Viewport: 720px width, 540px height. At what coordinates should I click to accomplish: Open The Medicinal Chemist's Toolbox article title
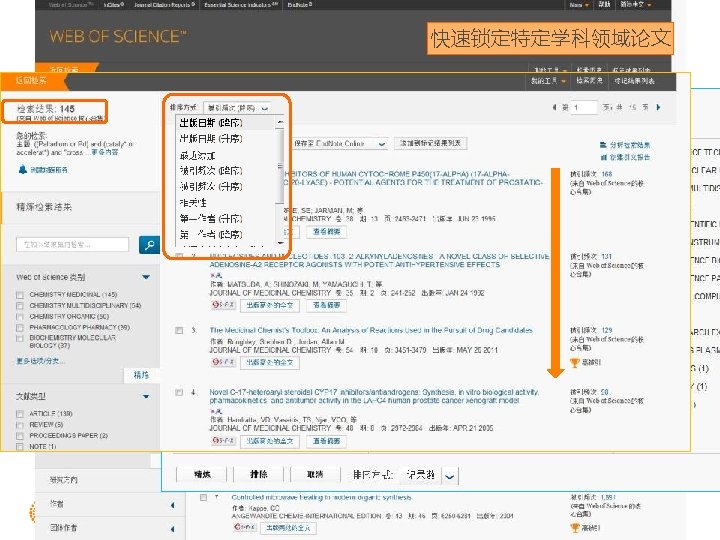(371, 330)
